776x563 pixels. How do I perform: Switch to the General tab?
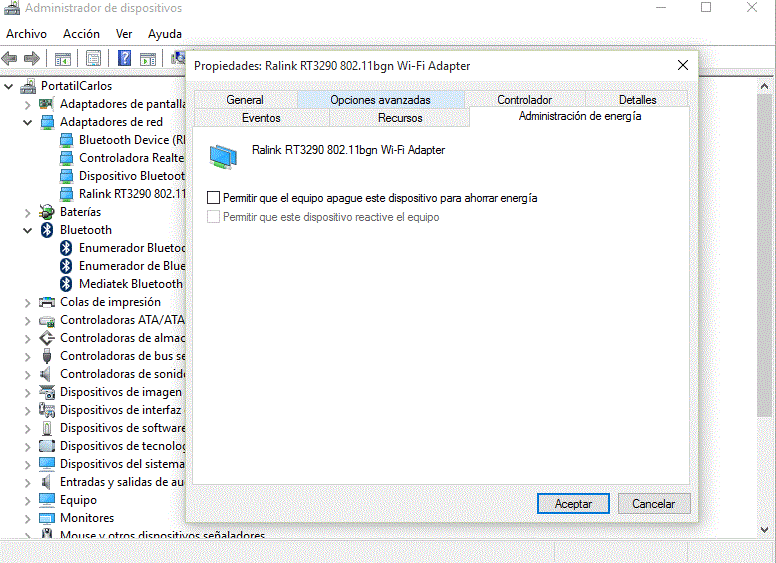click(245, 99)
